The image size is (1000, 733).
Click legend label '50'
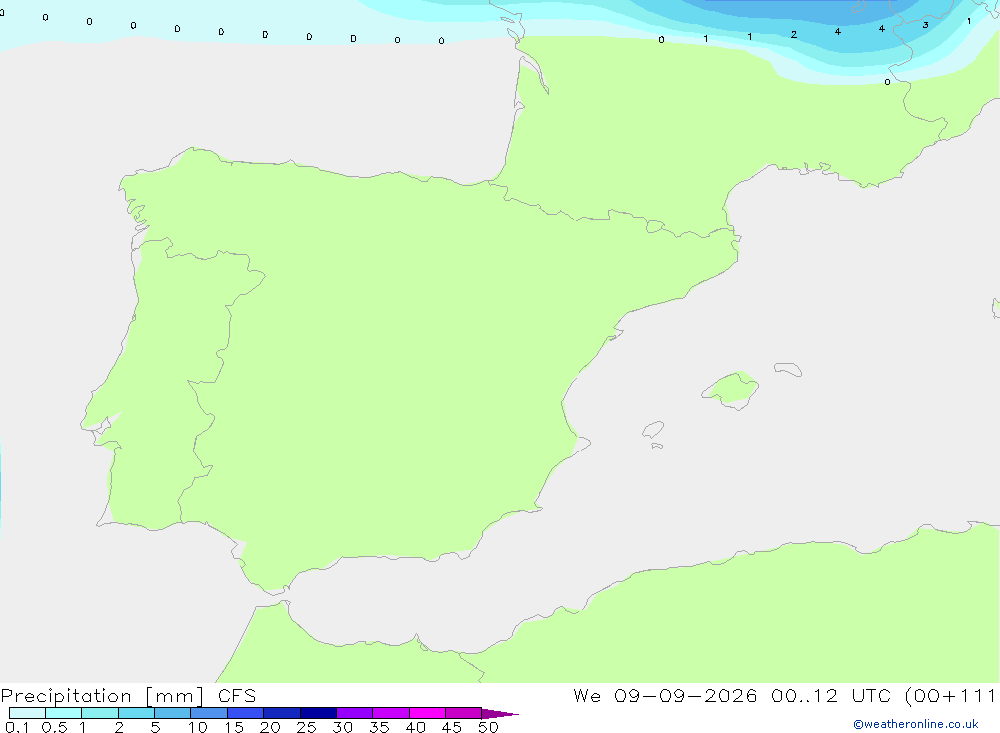489,727
